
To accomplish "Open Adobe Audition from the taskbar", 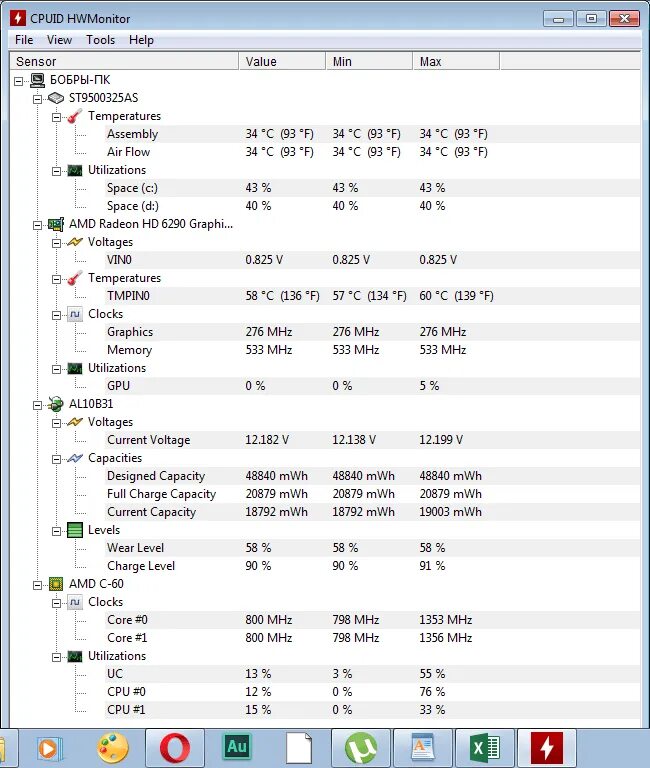I will (237, 748).
